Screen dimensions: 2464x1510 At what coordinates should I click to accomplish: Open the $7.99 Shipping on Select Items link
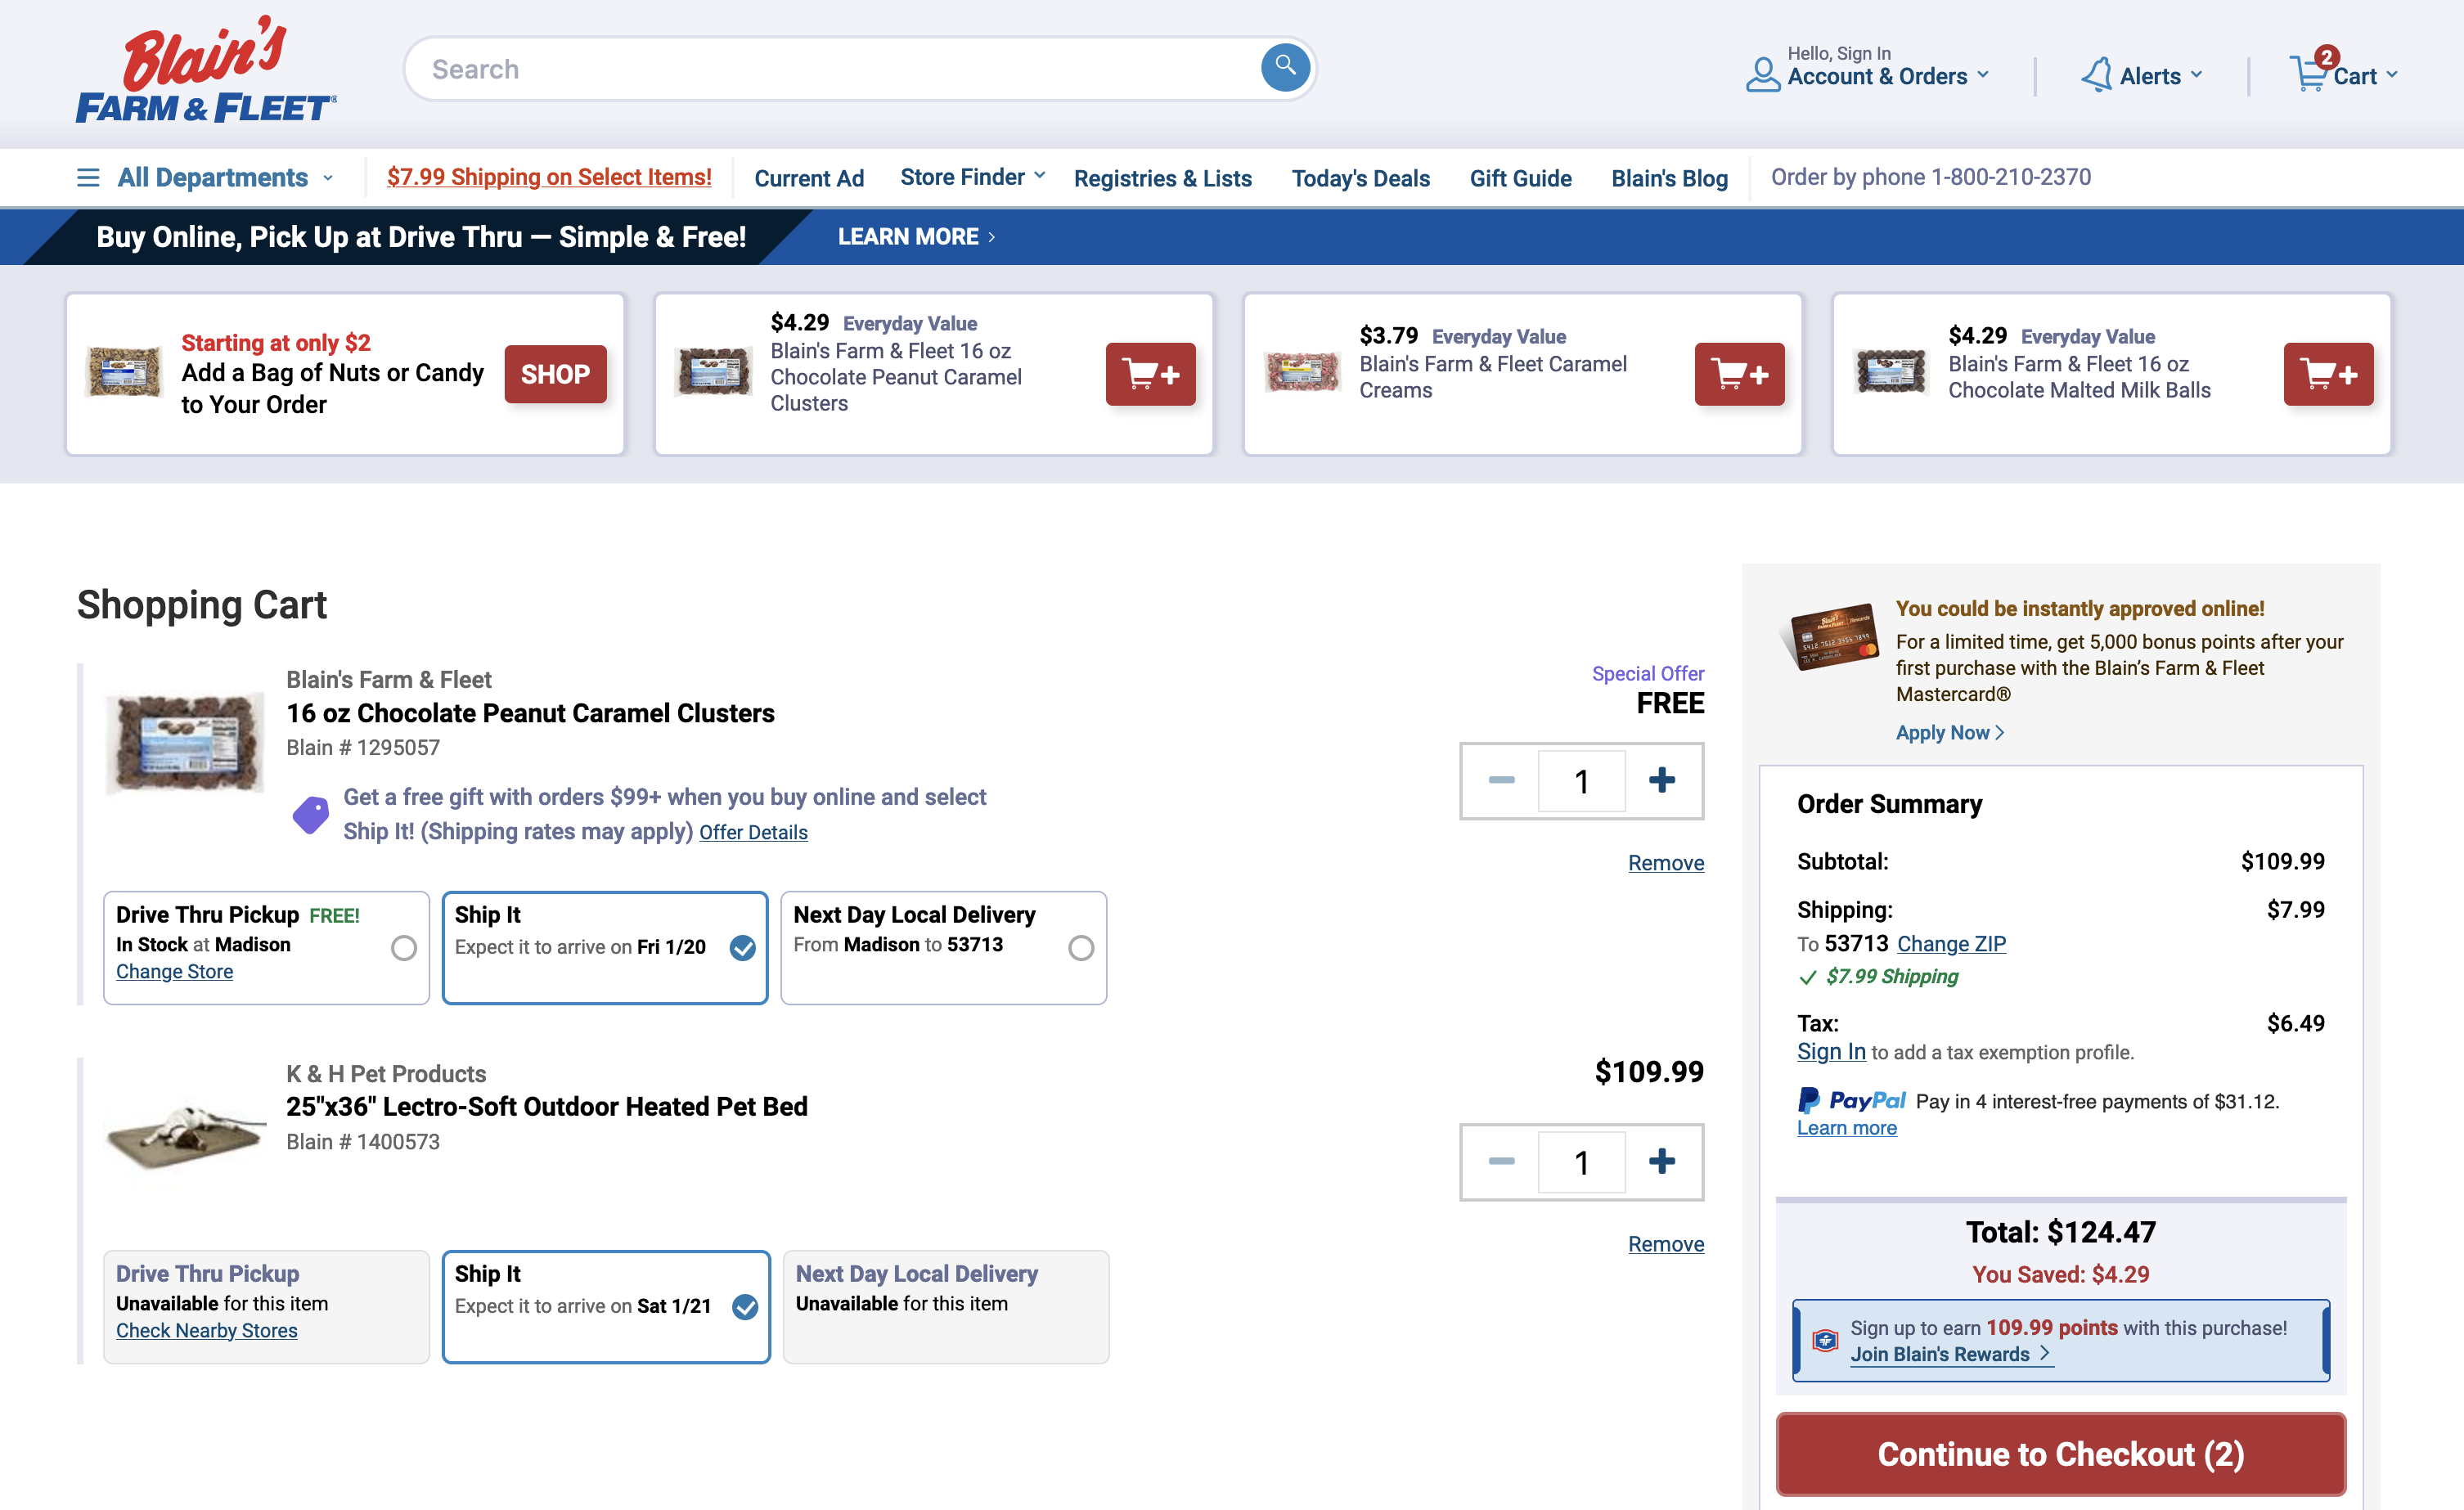pyautogui.click(x=549, y=177)
